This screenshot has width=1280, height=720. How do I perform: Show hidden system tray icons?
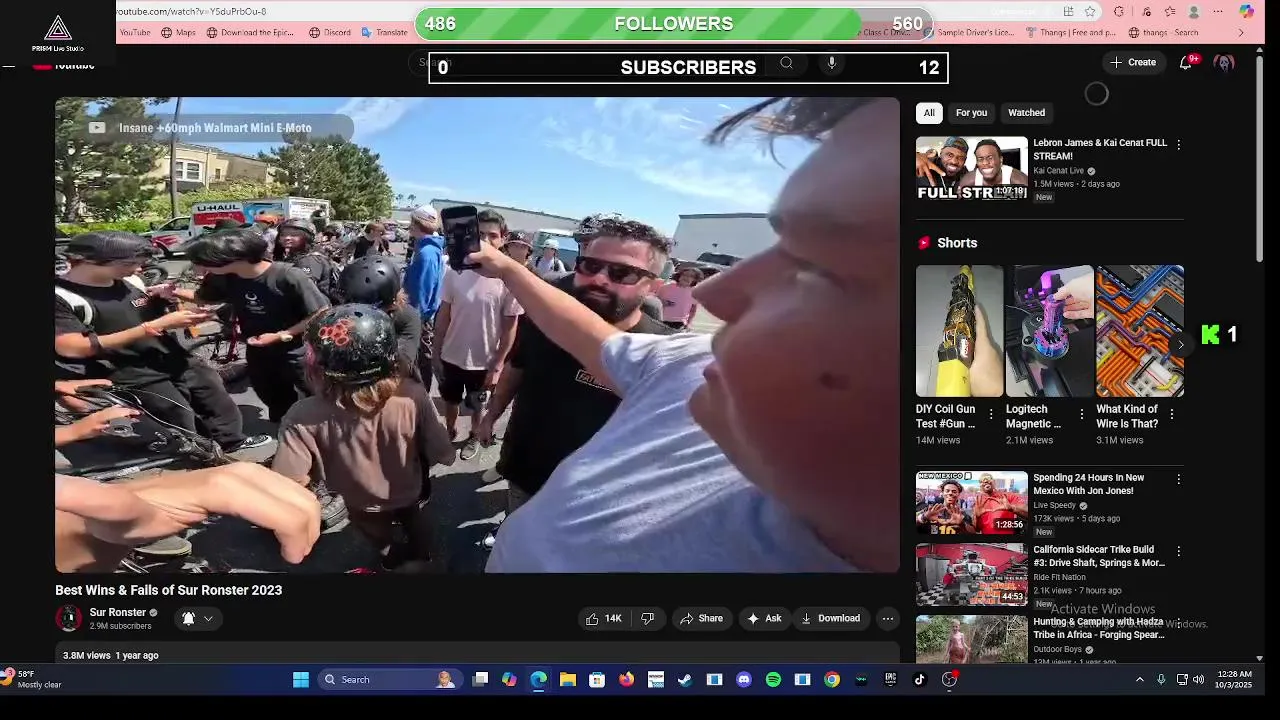(x=1139, y=680)
